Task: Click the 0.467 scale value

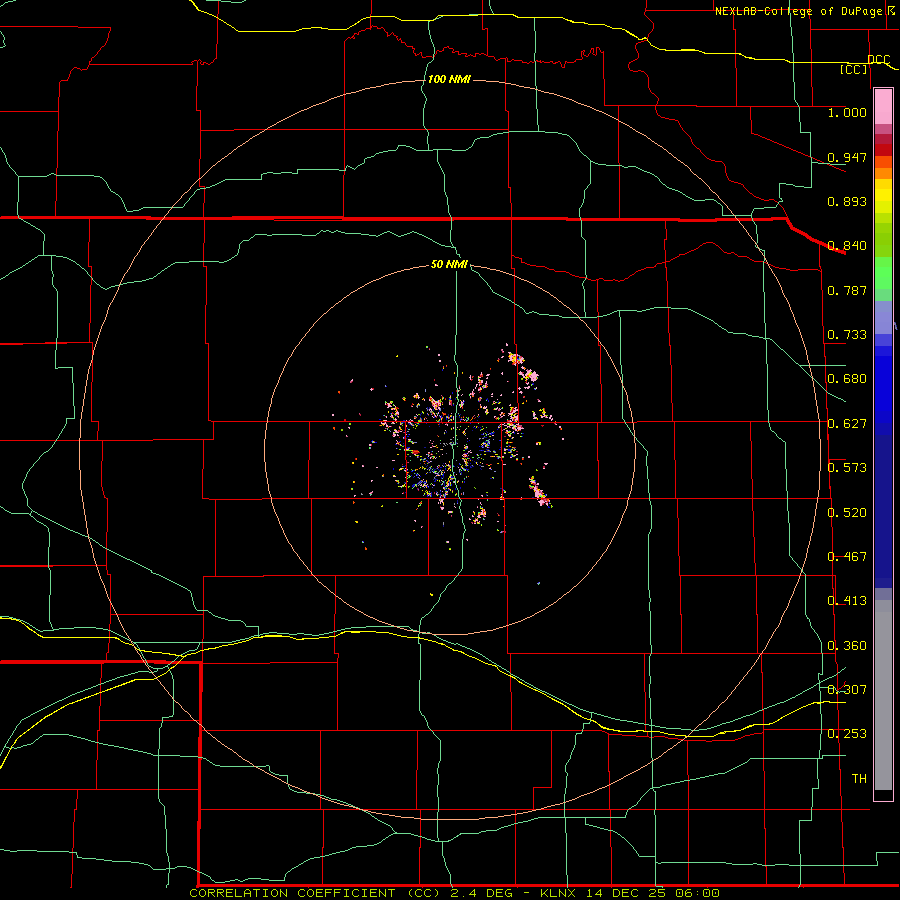Action: tap(847, 557)
